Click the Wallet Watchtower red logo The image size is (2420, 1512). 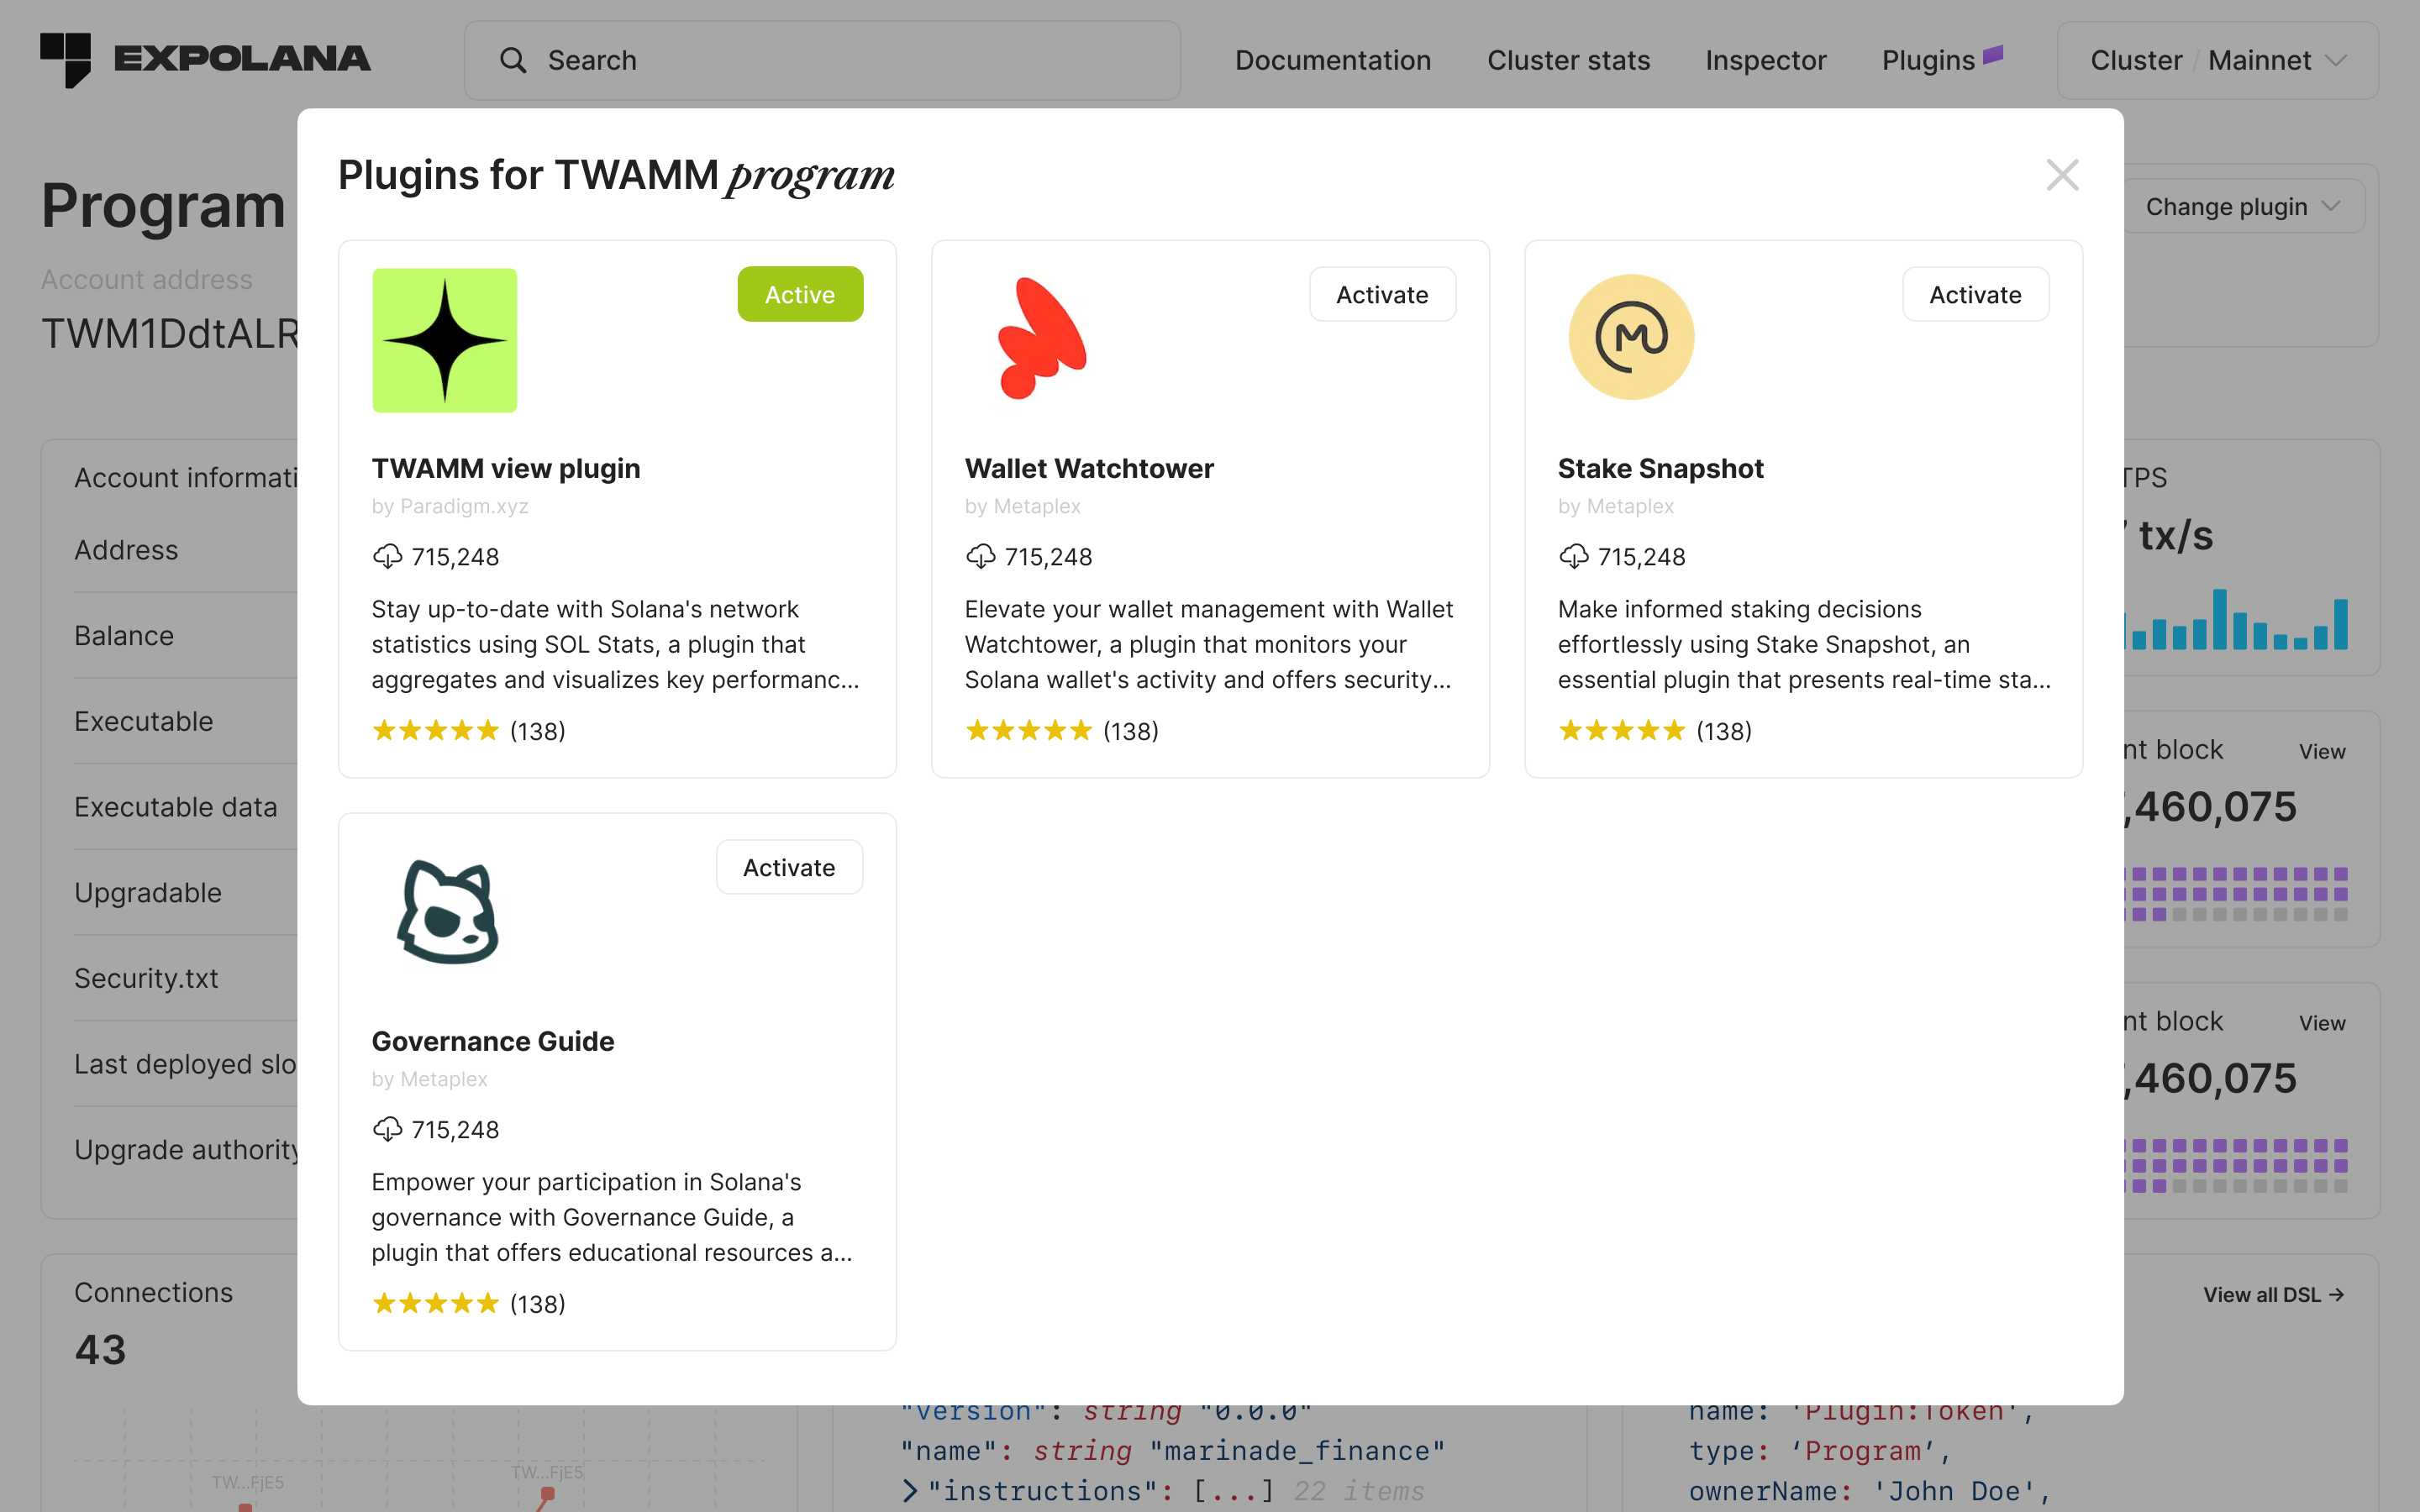coord(1040,338)
